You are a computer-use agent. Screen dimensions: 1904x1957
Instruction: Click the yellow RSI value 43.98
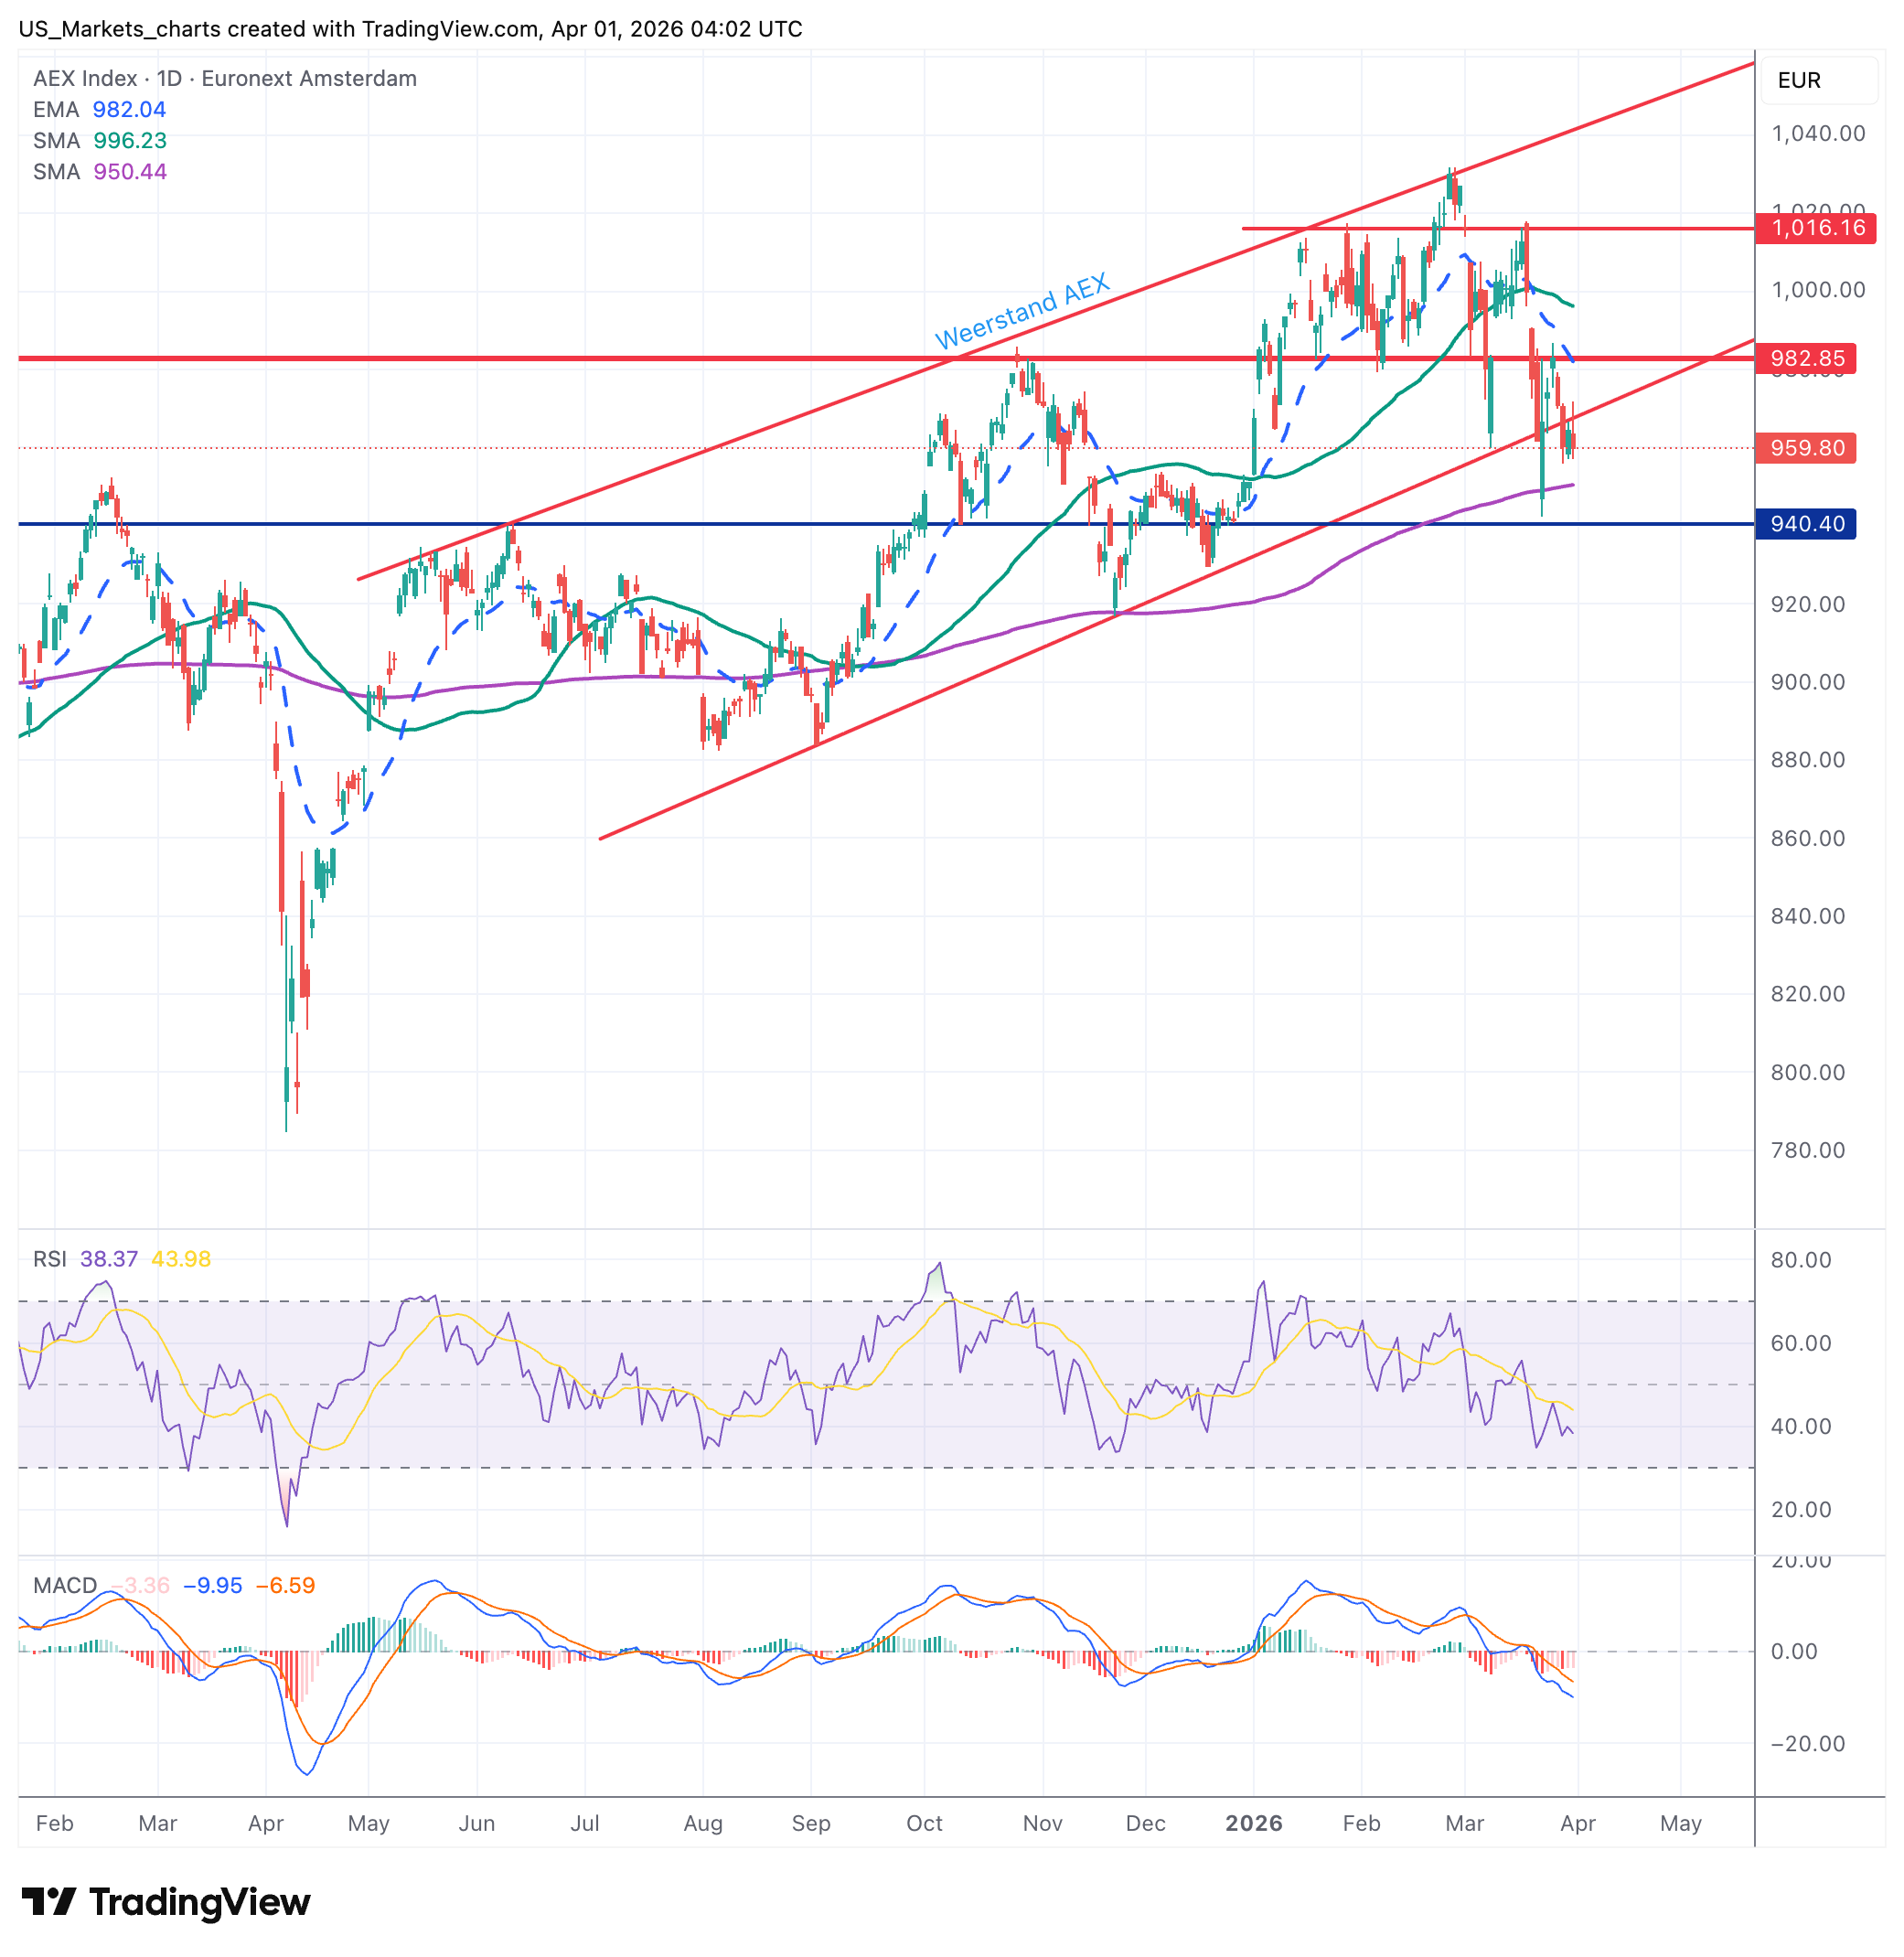pos(181,1258)
